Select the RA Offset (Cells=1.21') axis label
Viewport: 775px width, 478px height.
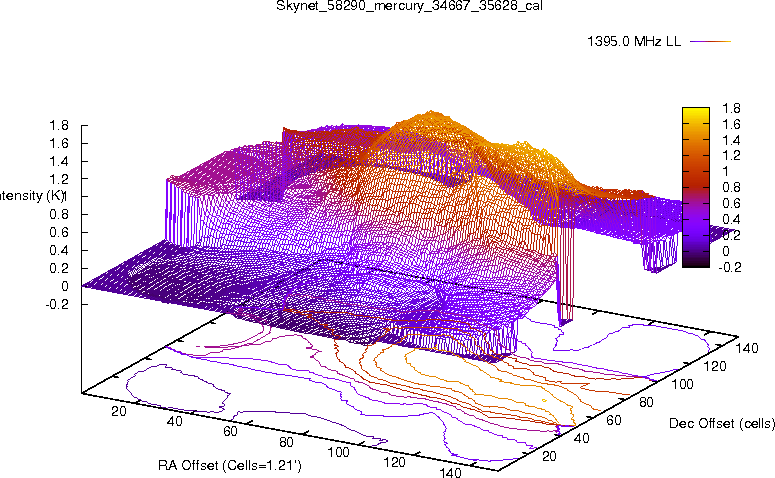click(x=230, y=465)
